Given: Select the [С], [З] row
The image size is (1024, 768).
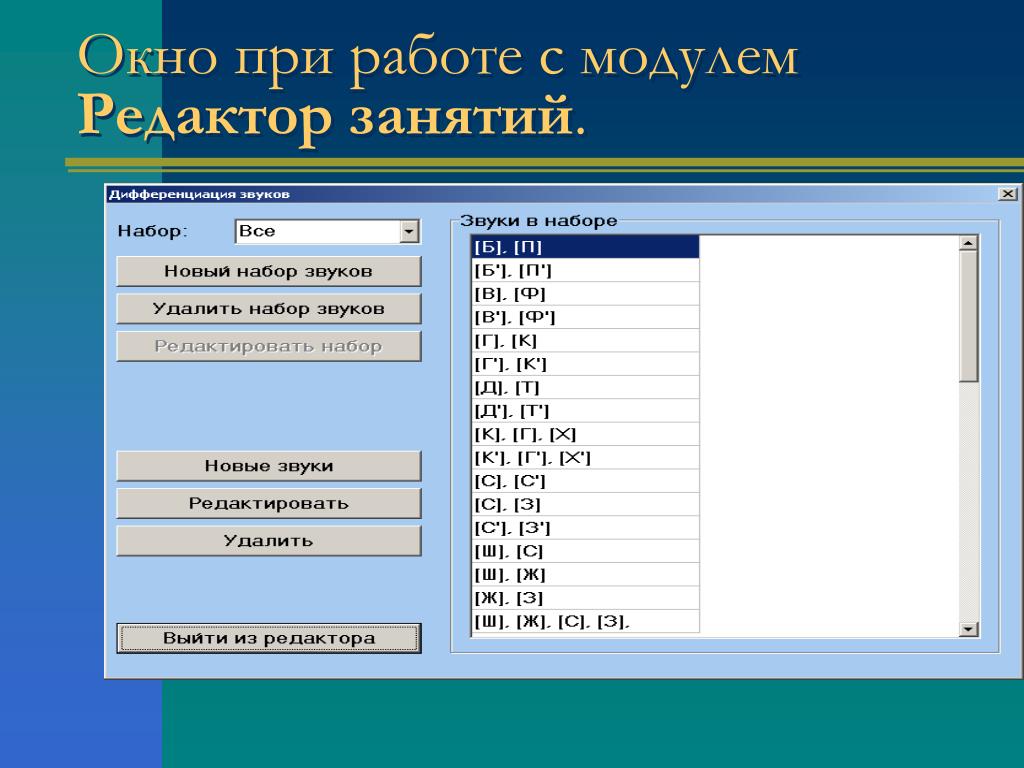Looking at the screenshot, I should [585, 505].
